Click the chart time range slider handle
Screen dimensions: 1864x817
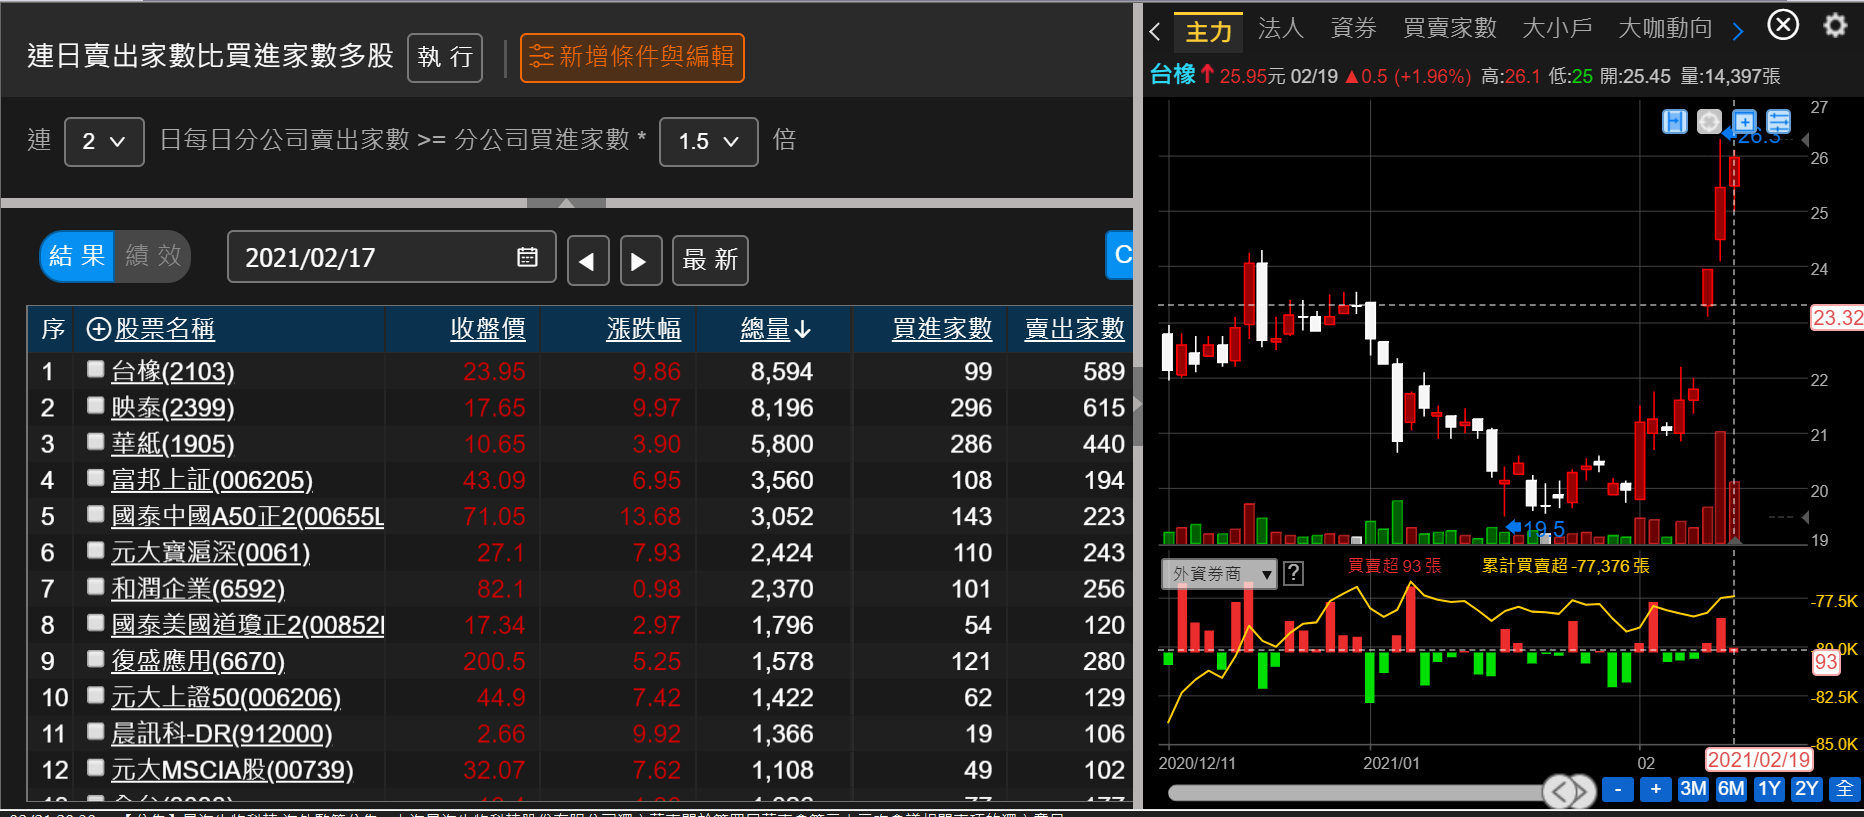[x=1569, y=791]
